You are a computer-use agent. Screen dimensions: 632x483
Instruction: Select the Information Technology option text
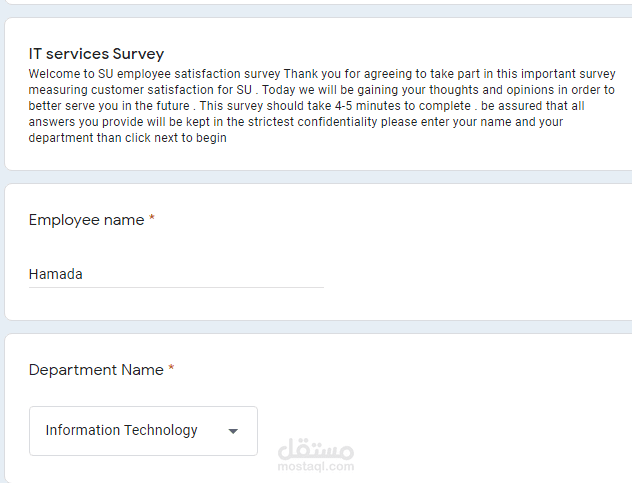tap(121, 431)
